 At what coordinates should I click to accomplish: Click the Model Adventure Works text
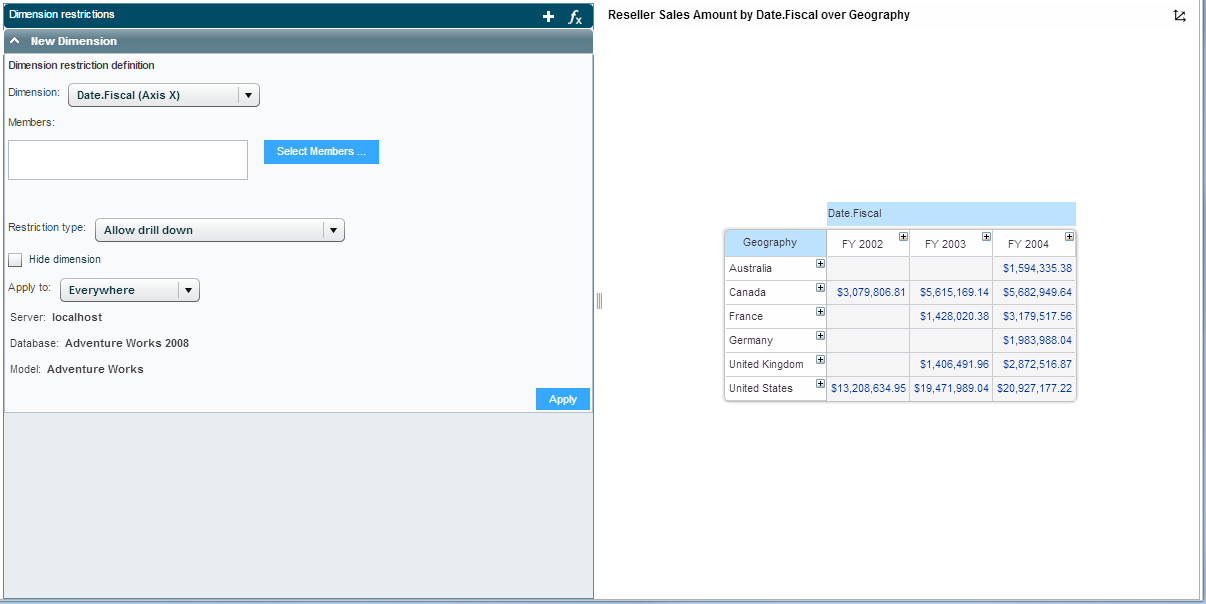point(77,369)
